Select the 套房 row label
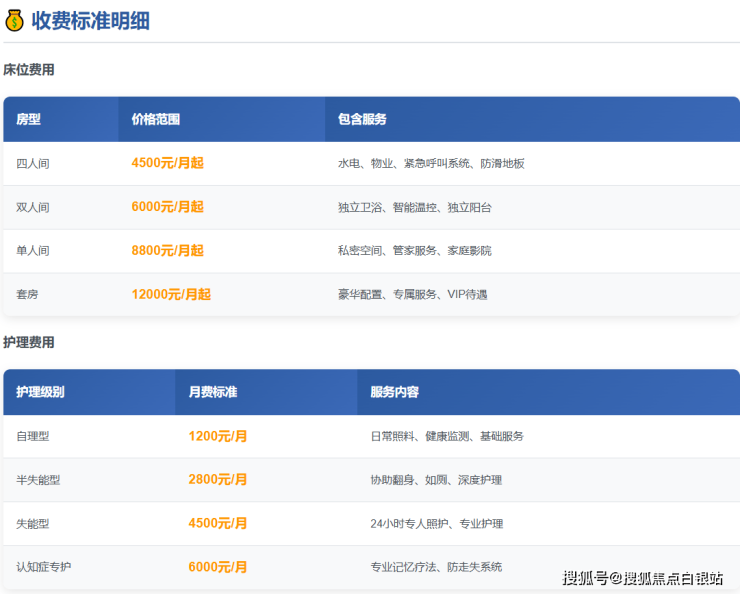Screen dimensions: 740x594 pos(28,295)
